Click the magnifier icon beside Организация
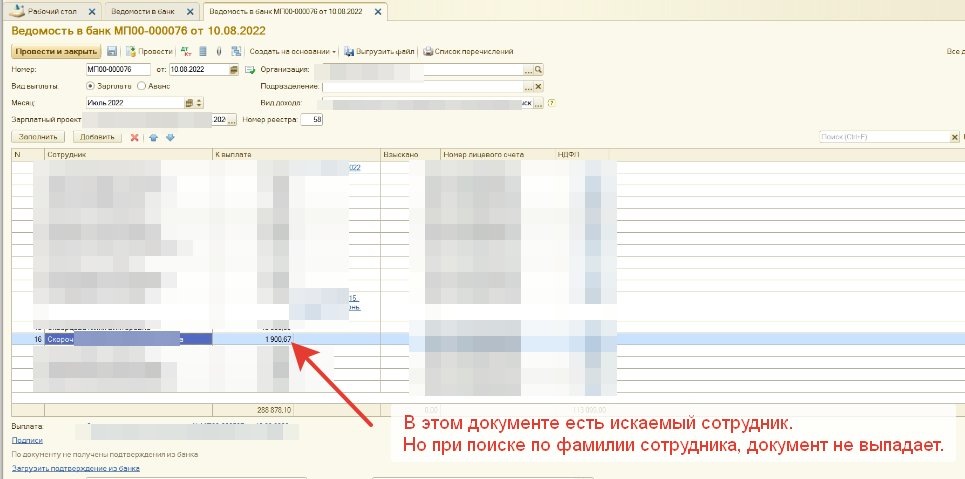 pos(538,70)
